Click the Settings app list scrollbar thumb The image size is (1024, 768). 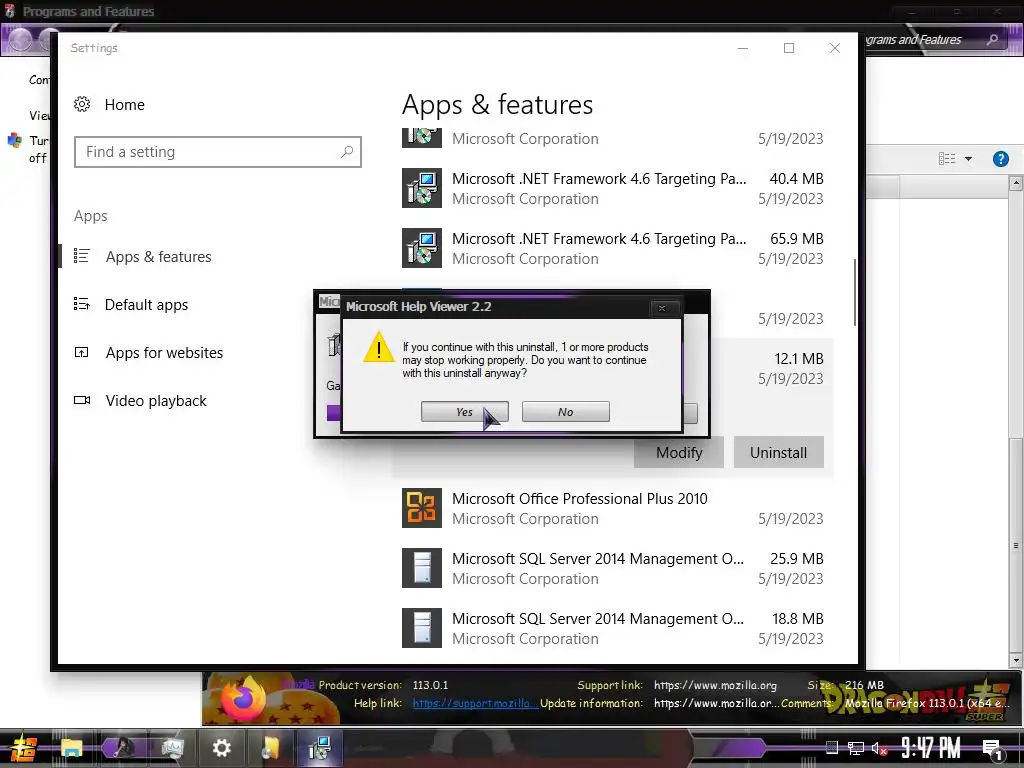tap(854, 292)
